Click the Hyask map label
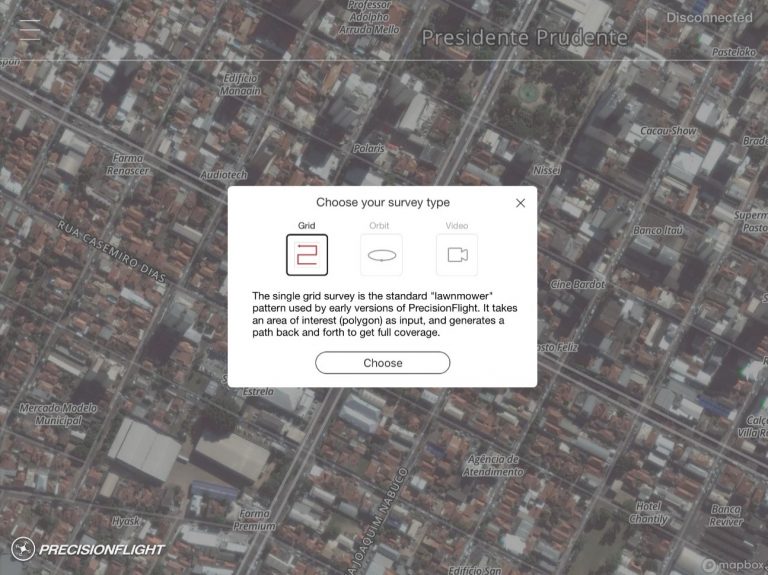This screenshot has height=575, width=768. tap(126, 521)
